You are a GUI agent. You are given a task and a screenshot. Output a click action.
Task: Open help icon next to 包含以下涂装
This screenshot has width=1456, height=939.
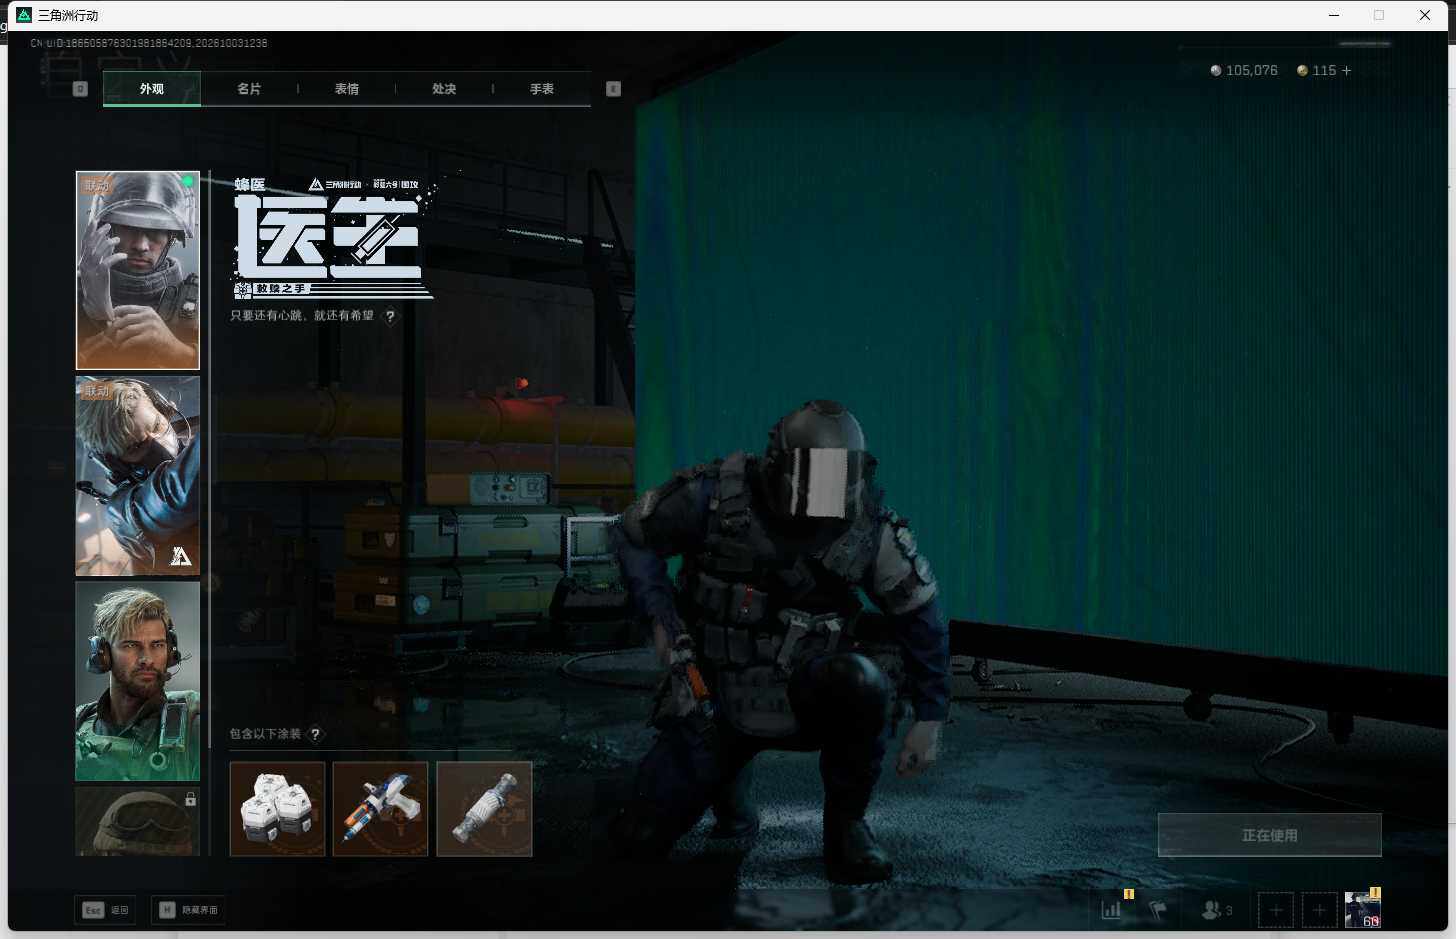point(316,734)
